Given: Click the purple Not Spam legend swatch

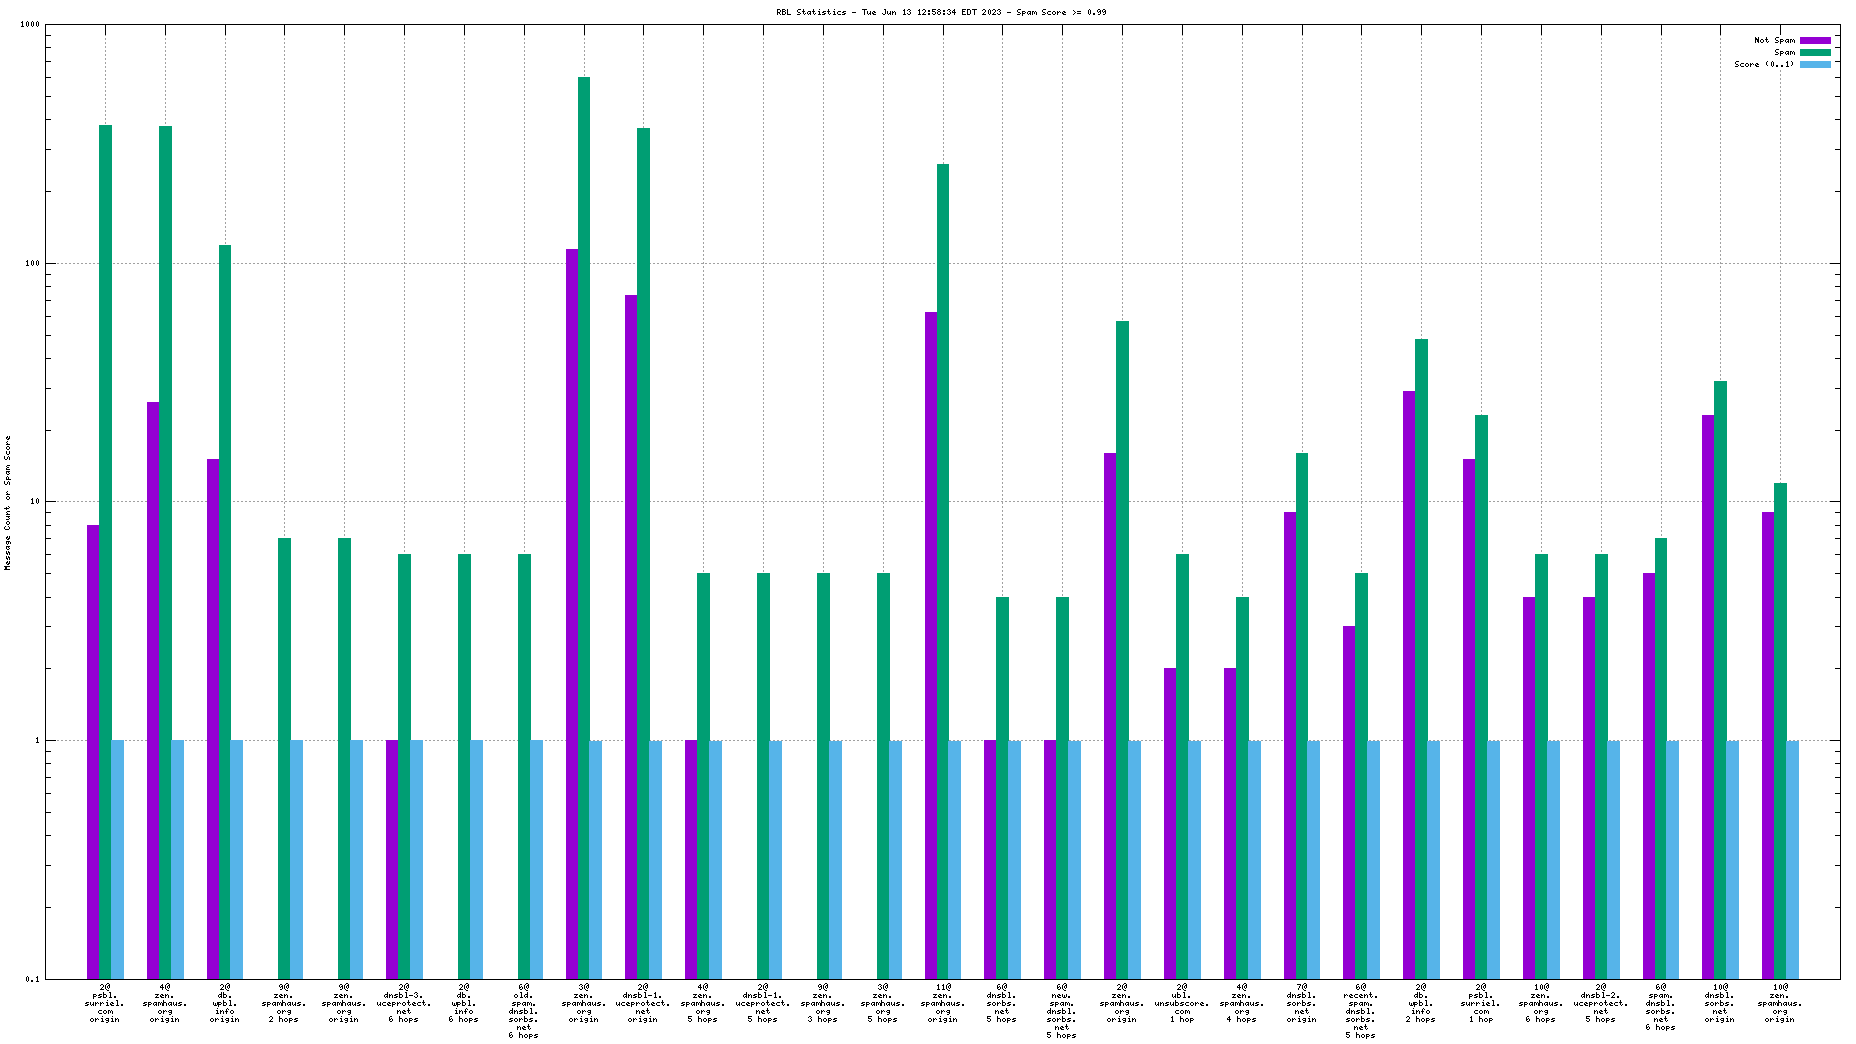Looking at the screenshot, I should coord(1815,41).
